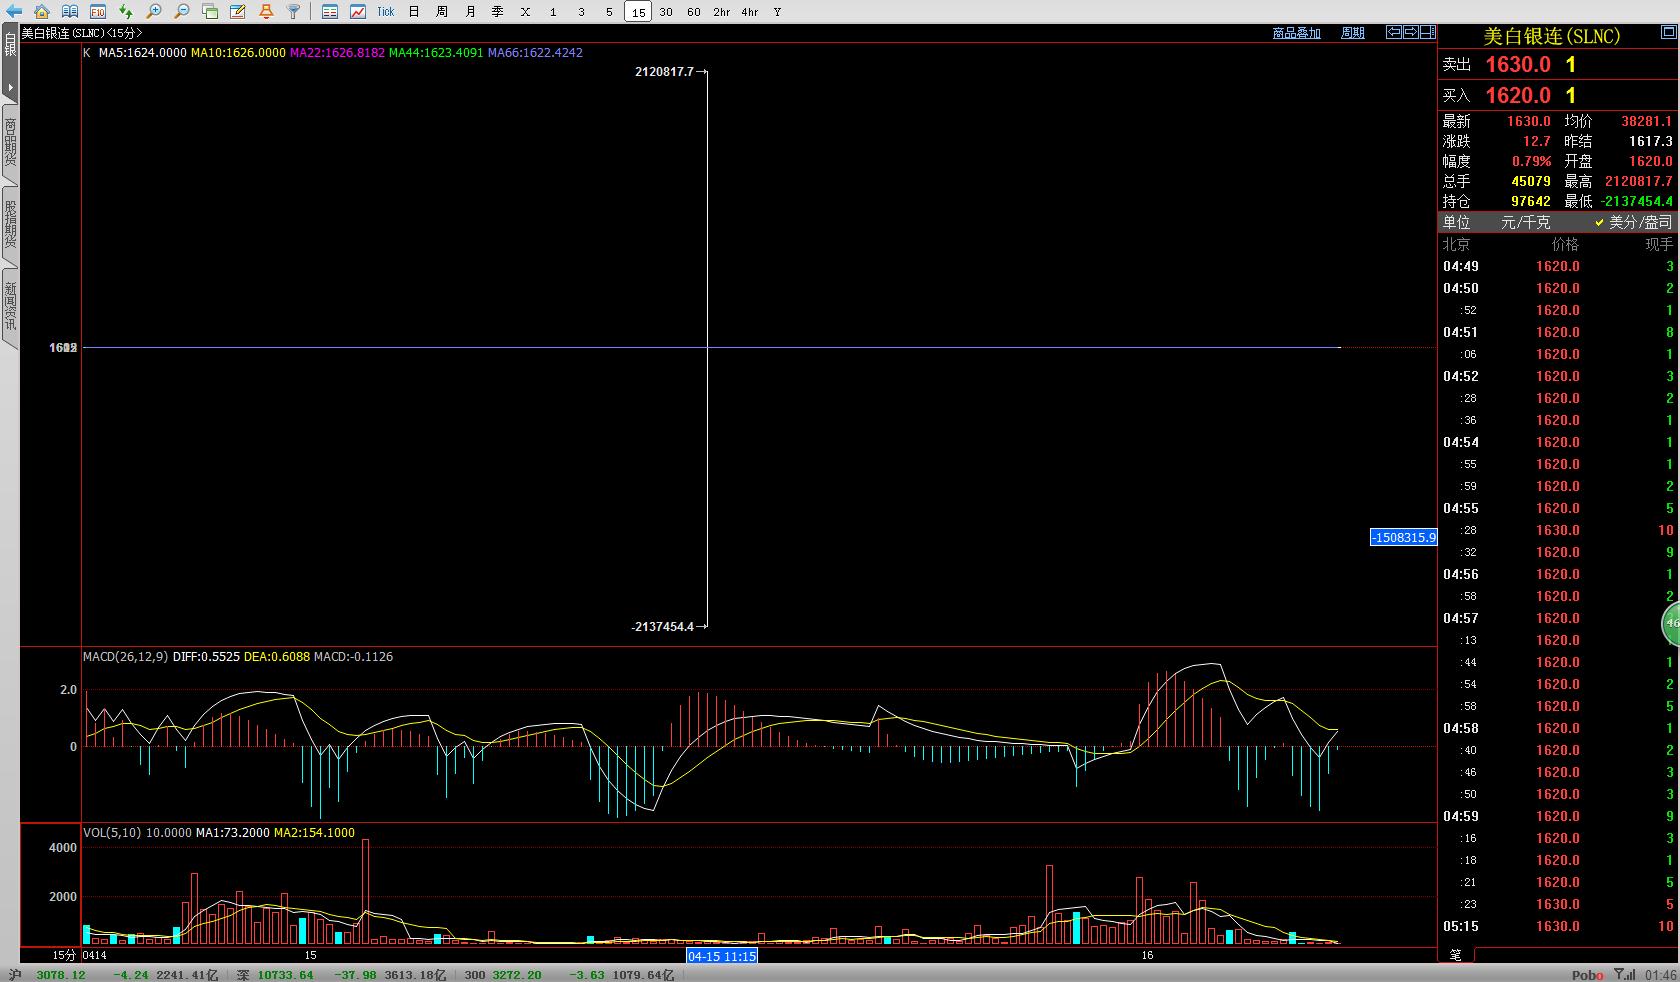The width and height of the screenshot is (1680, 982).
Task: Switch to the 30-minute period
Action: [x=666, y=12]
